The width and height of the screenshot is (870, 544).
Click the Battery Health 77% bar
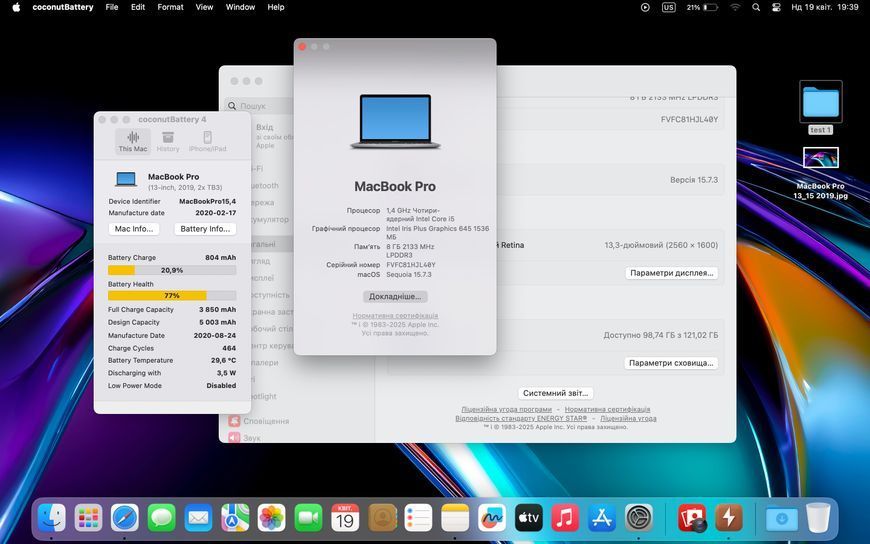[x=172, y=296]
